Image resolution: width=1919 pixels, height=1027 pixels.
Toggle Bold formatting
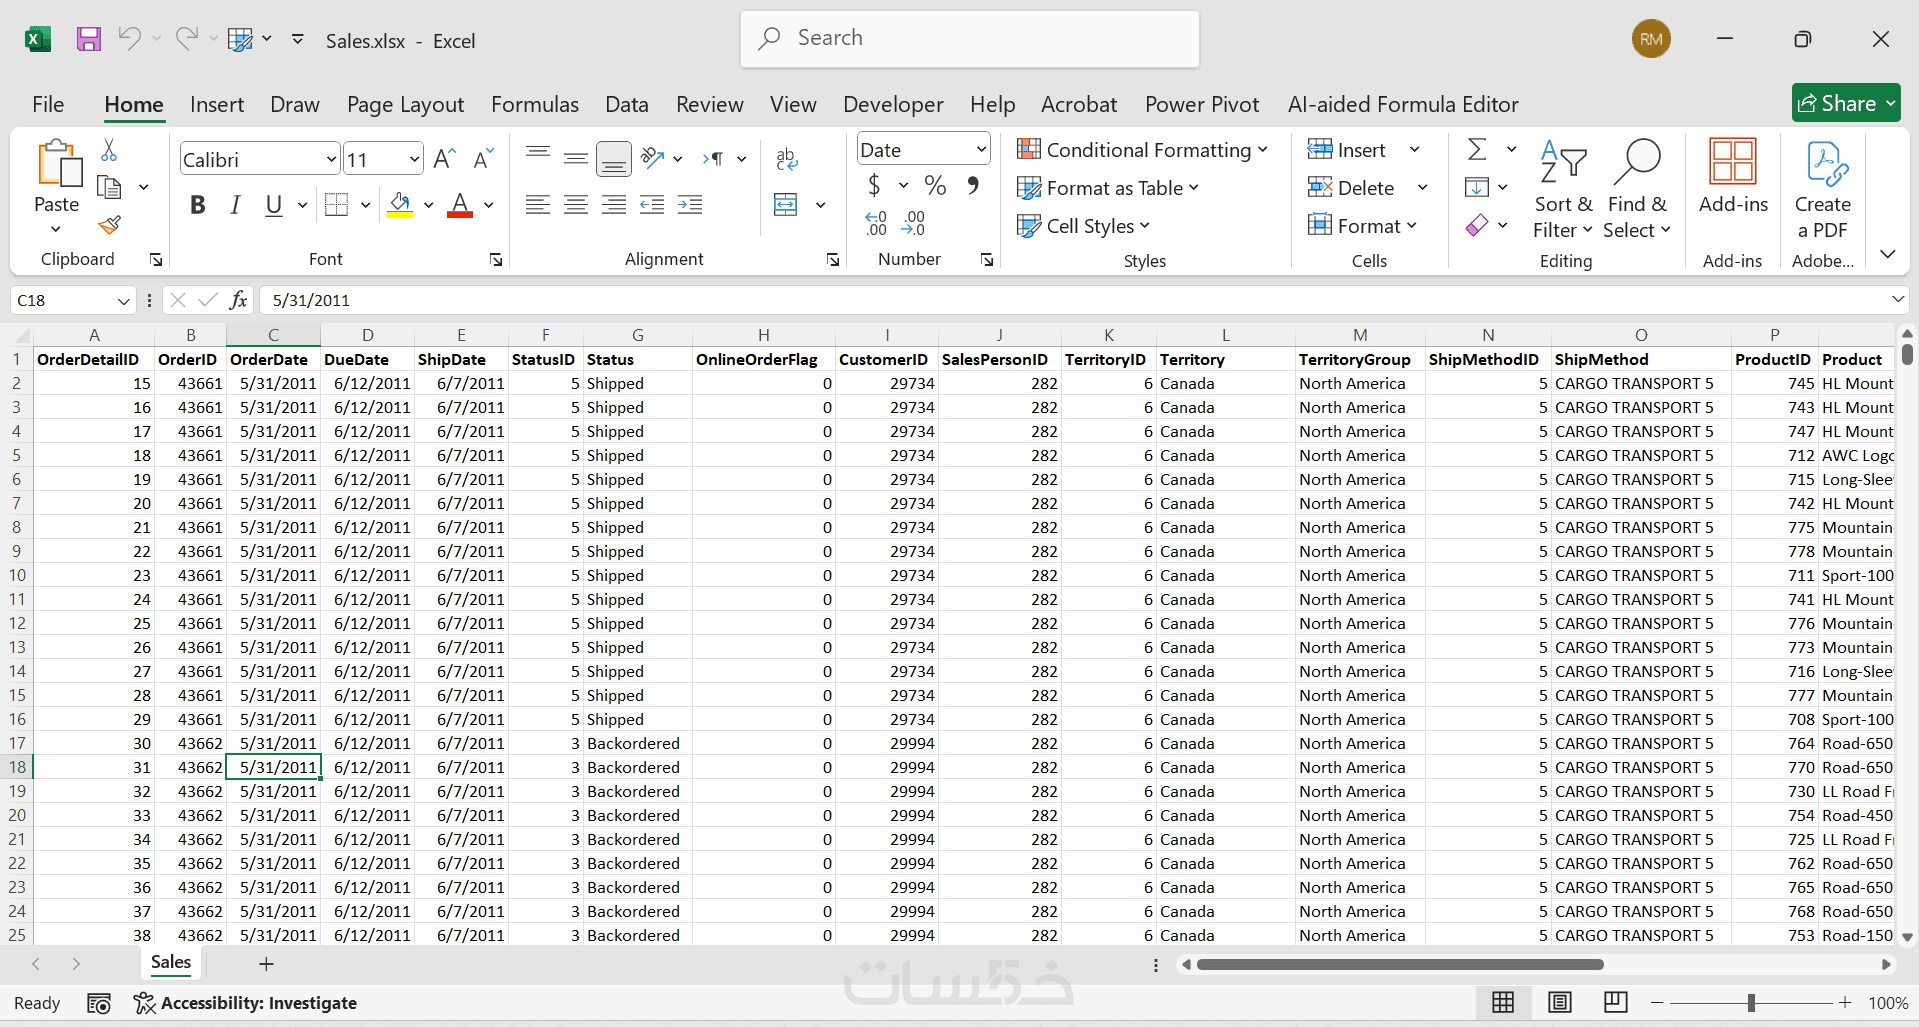tap(198, 205)
